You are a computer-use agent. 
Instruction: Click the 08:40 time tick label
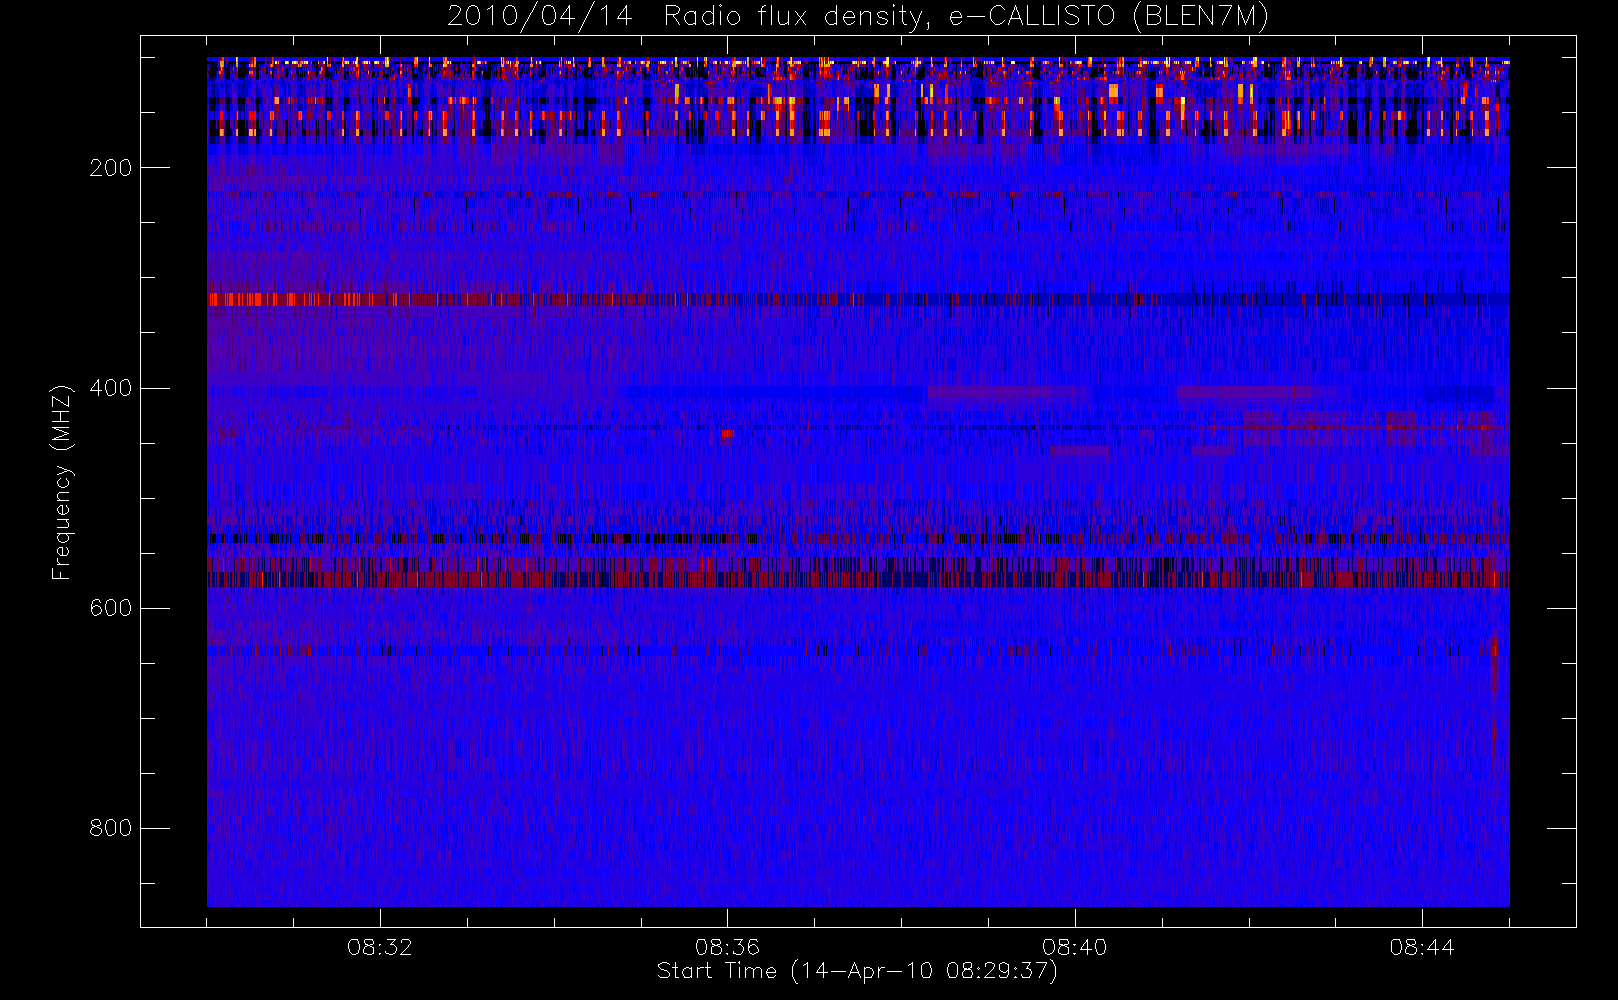point(1075,947)
